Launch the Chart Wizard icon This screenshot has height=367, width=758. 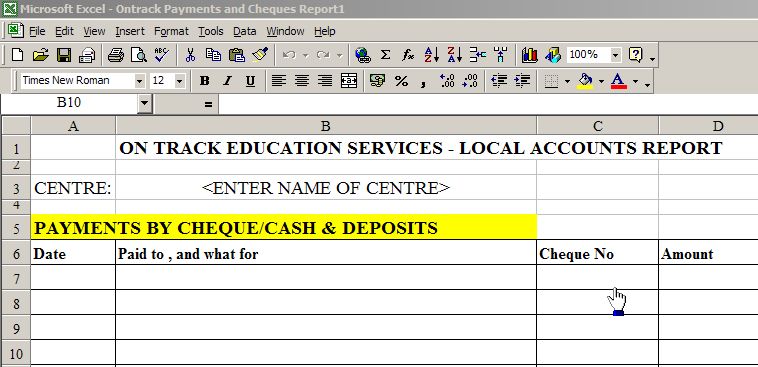(529, 55)
